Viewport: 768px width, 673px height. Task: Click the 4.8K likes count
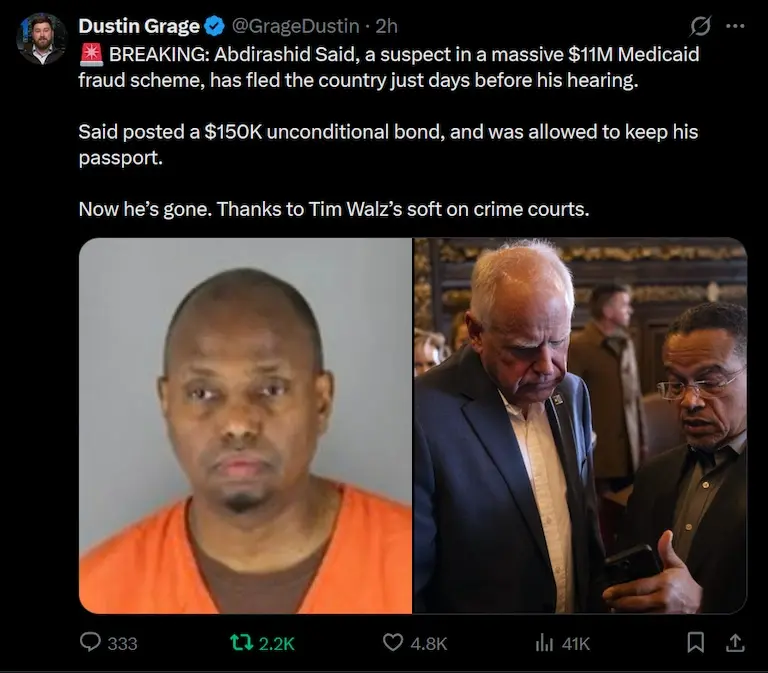pyautogui.click(x=429, y=643)
